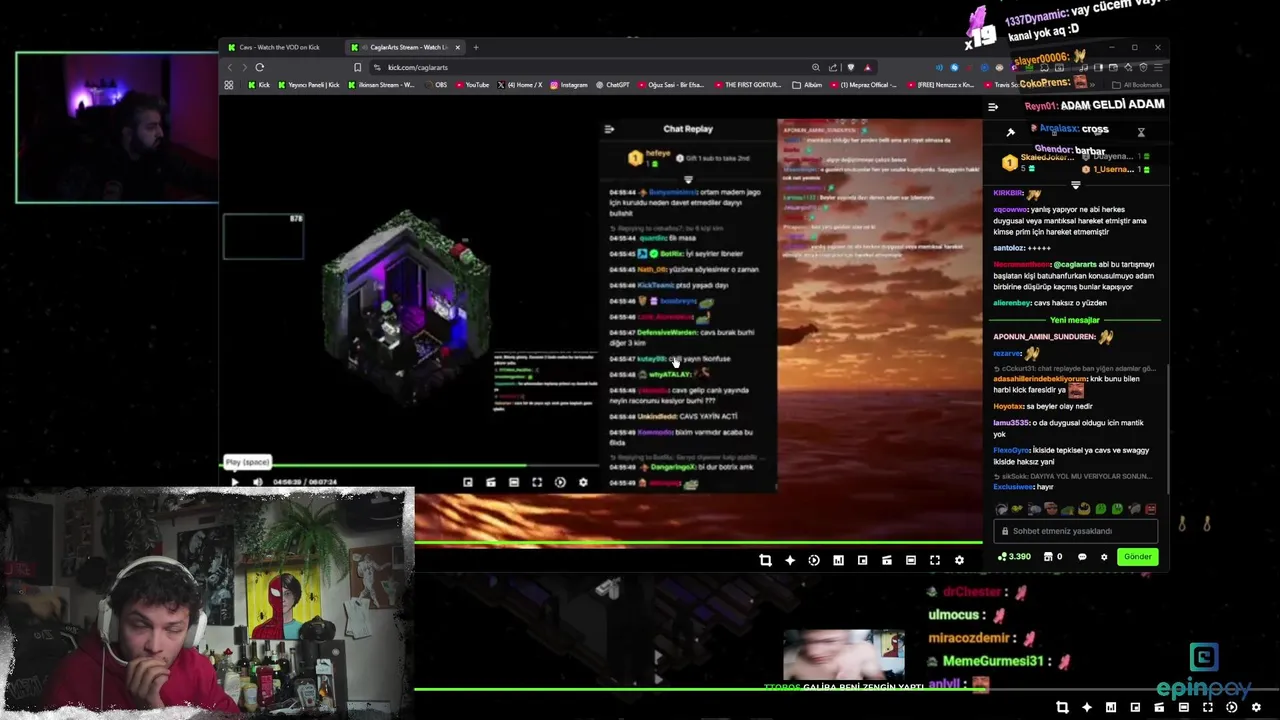Close the CaglarArts Stream tab
The width and height of the screenshot is (1280, 720).
tap(458, 47)
